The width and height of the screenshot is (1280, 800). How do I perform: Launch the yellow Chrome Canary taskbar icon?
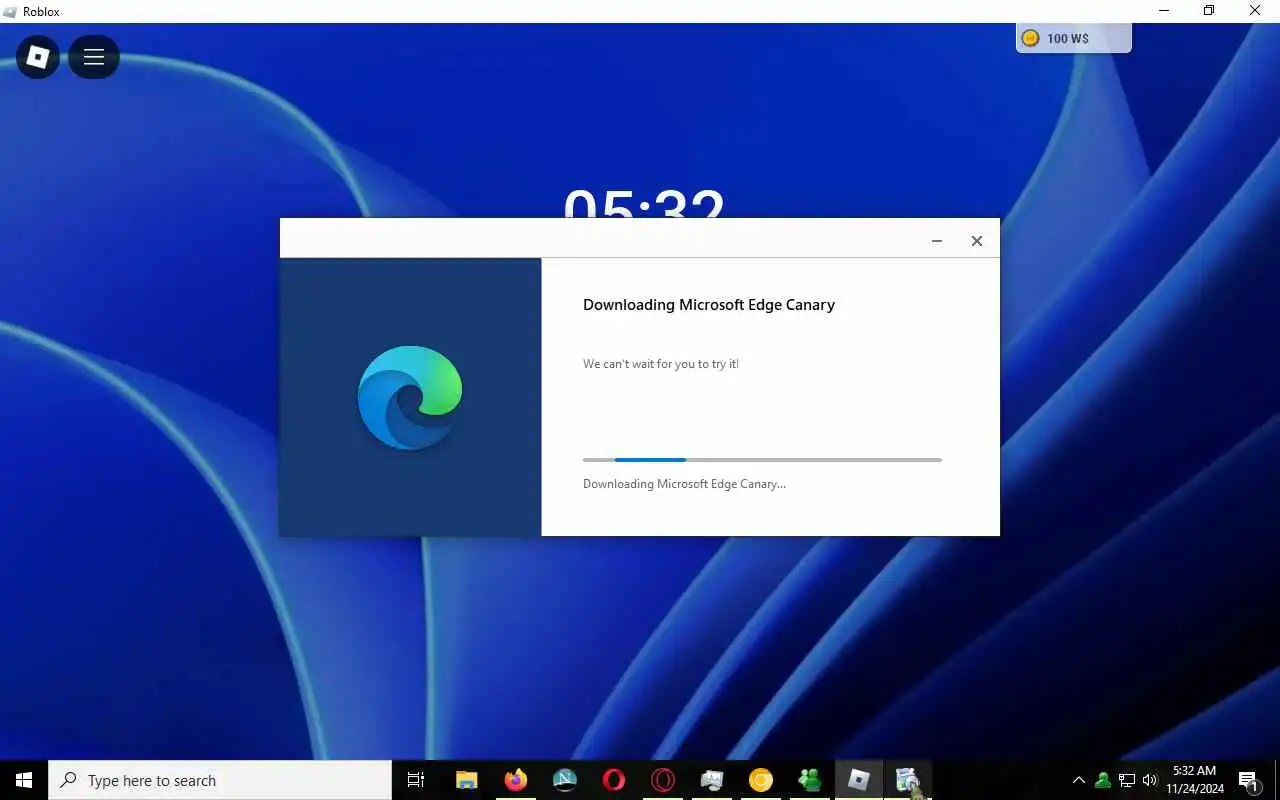coord(761,780)
